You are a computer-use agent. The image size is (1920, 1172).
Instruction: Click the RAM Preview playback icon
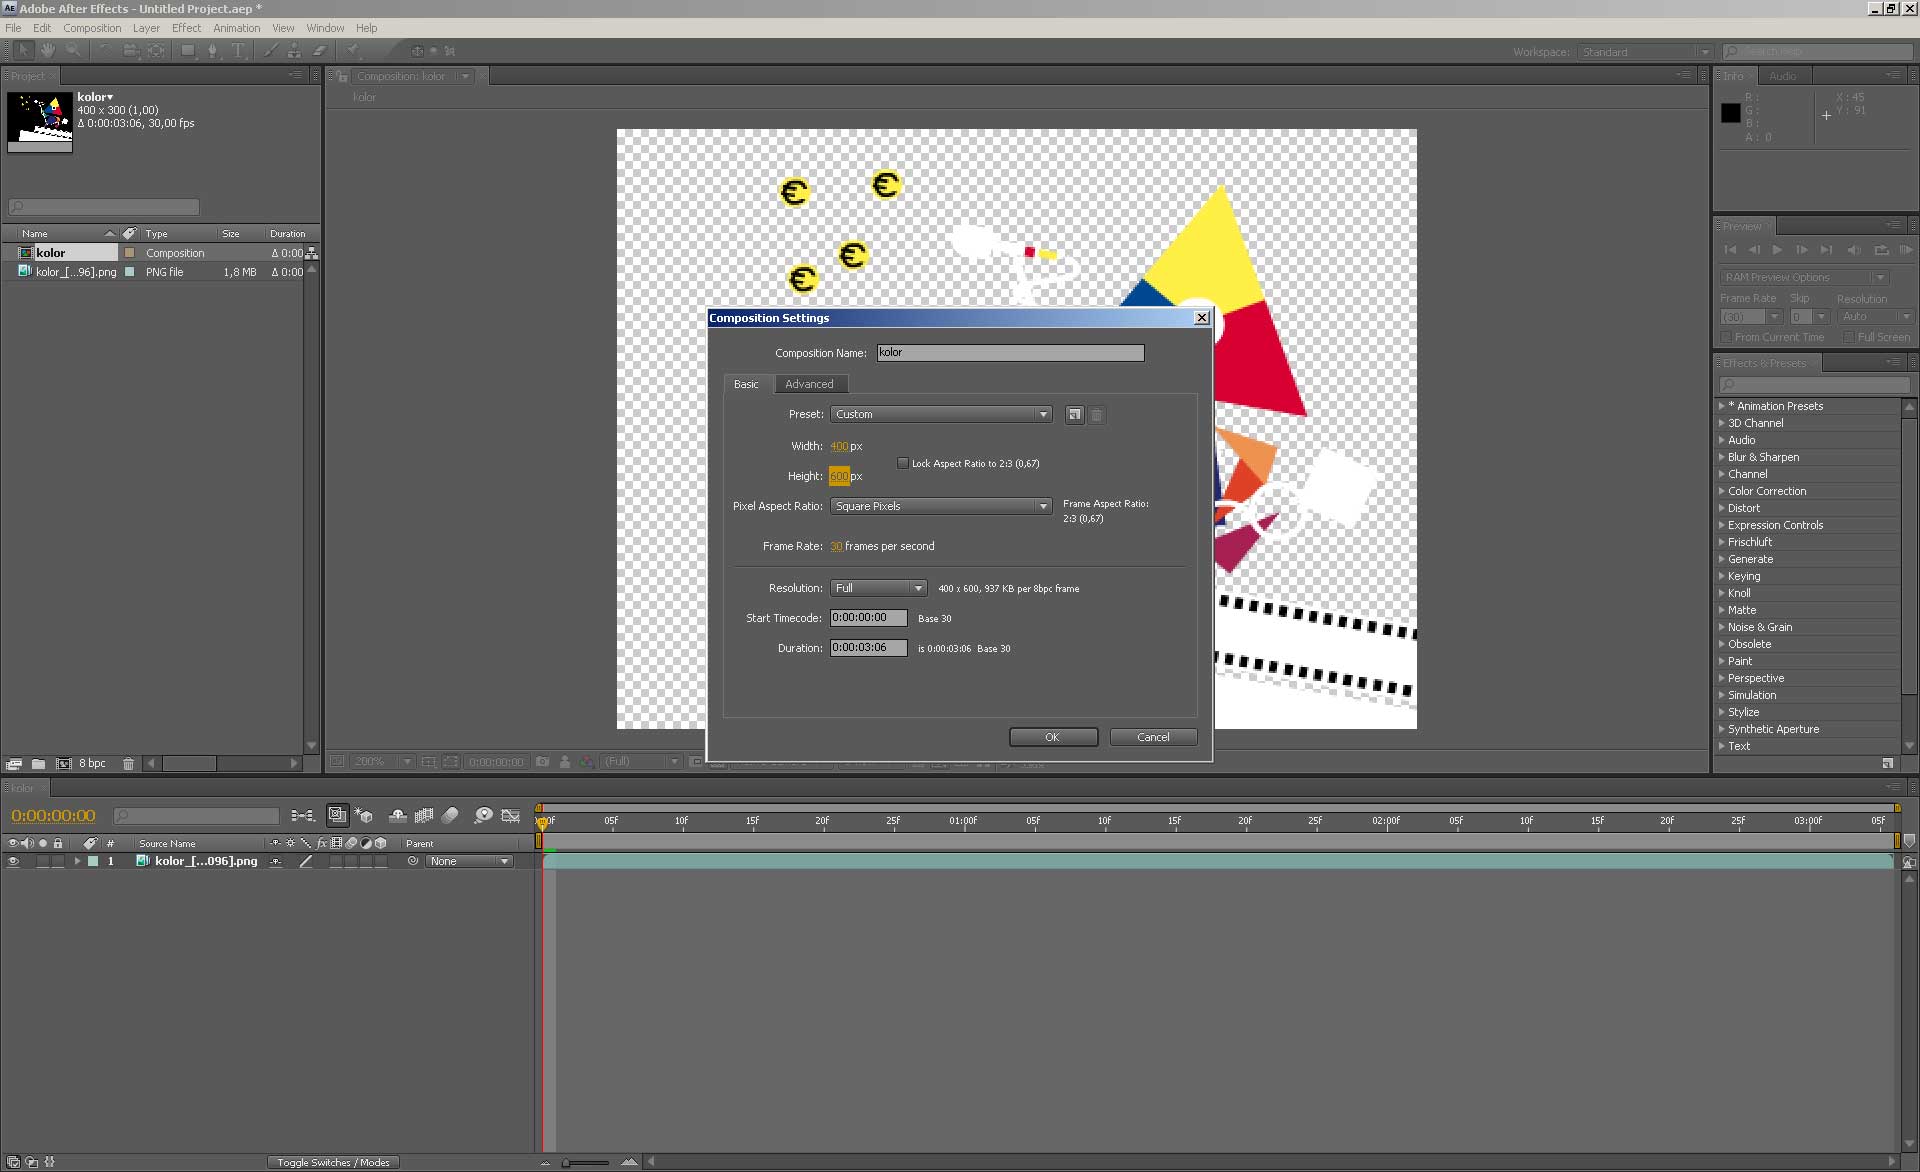point(1904,251)
